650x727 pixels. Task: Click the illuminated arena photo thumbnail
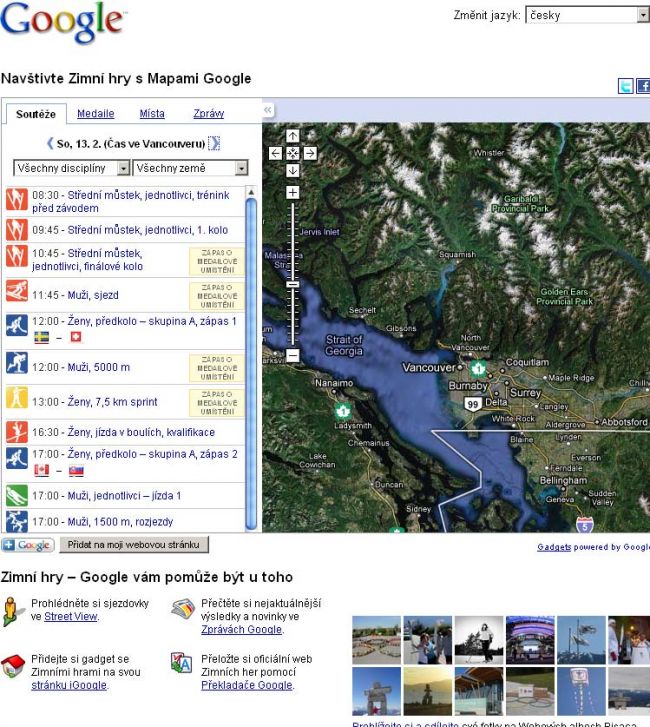(x=530, y=640)
